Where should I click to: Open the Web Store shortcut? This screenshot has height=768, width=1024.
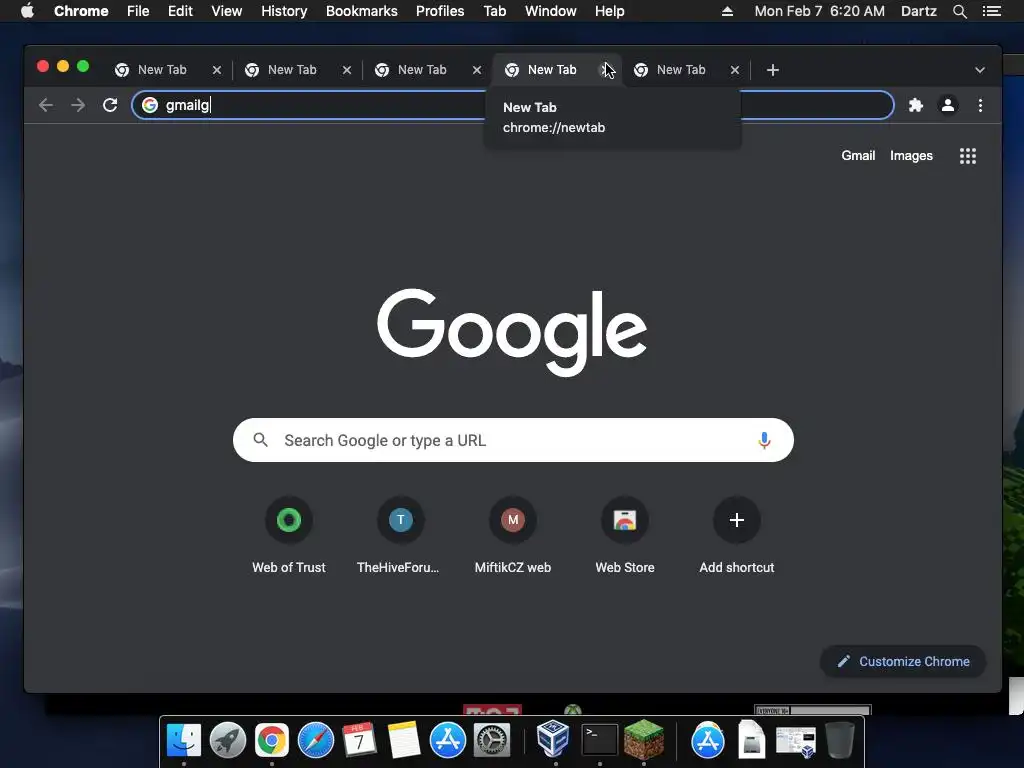tap(625, 535)
